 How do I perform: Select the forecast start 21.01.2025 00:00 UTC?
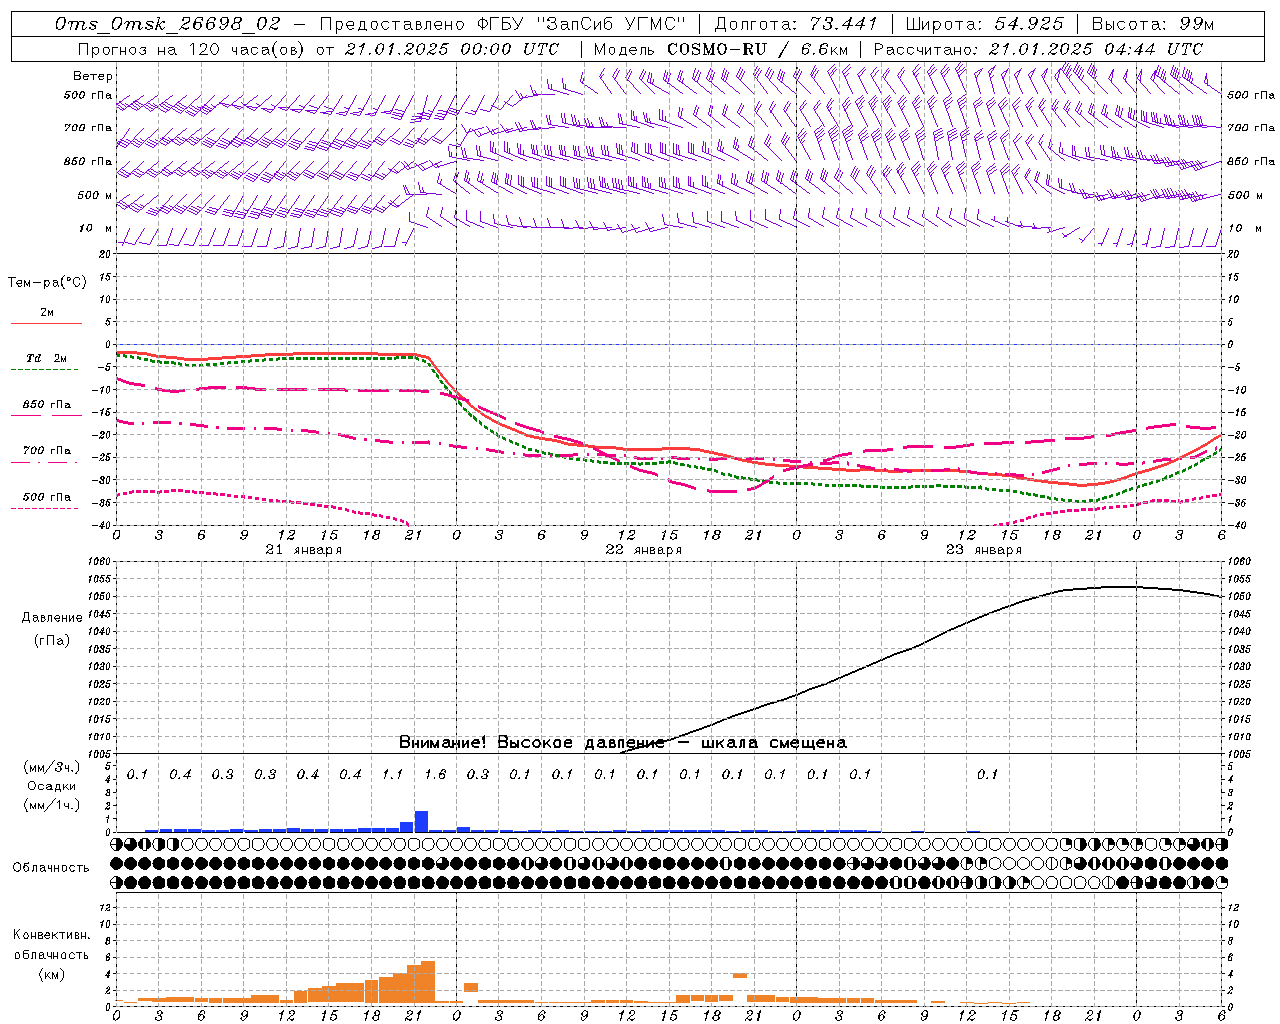452,49
